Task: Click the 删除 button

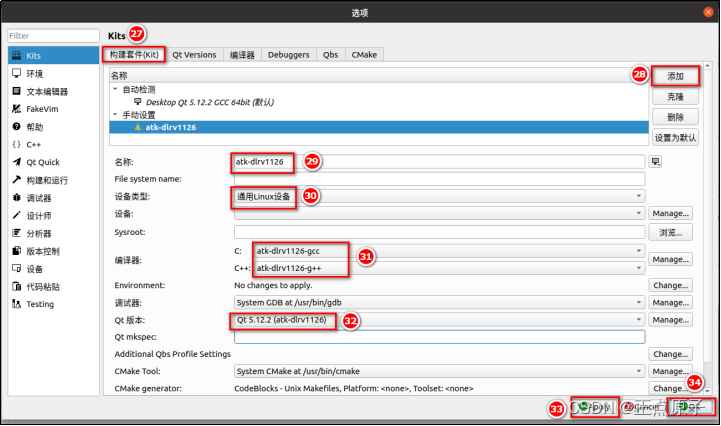Action: click(675, 117)
